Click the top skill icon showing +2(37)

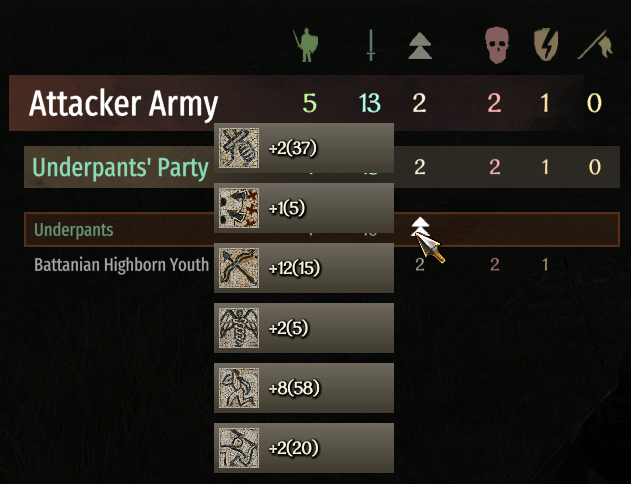(x=239, y=148)
